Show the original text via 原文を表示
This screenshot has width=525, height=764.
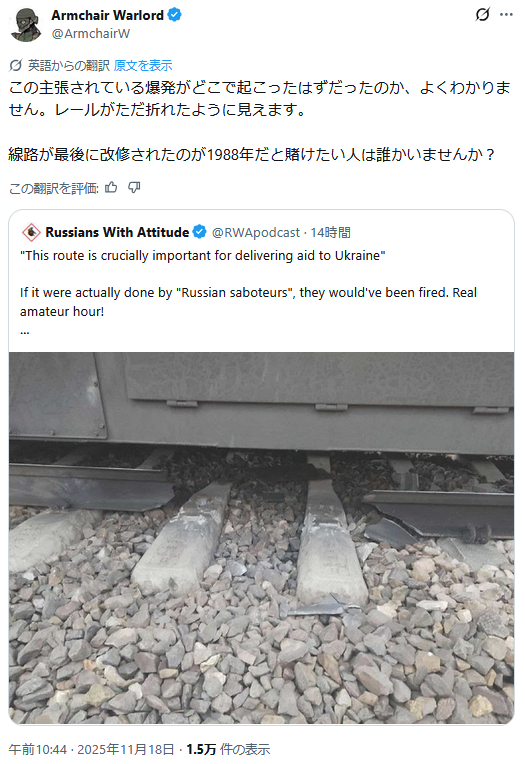143,65
